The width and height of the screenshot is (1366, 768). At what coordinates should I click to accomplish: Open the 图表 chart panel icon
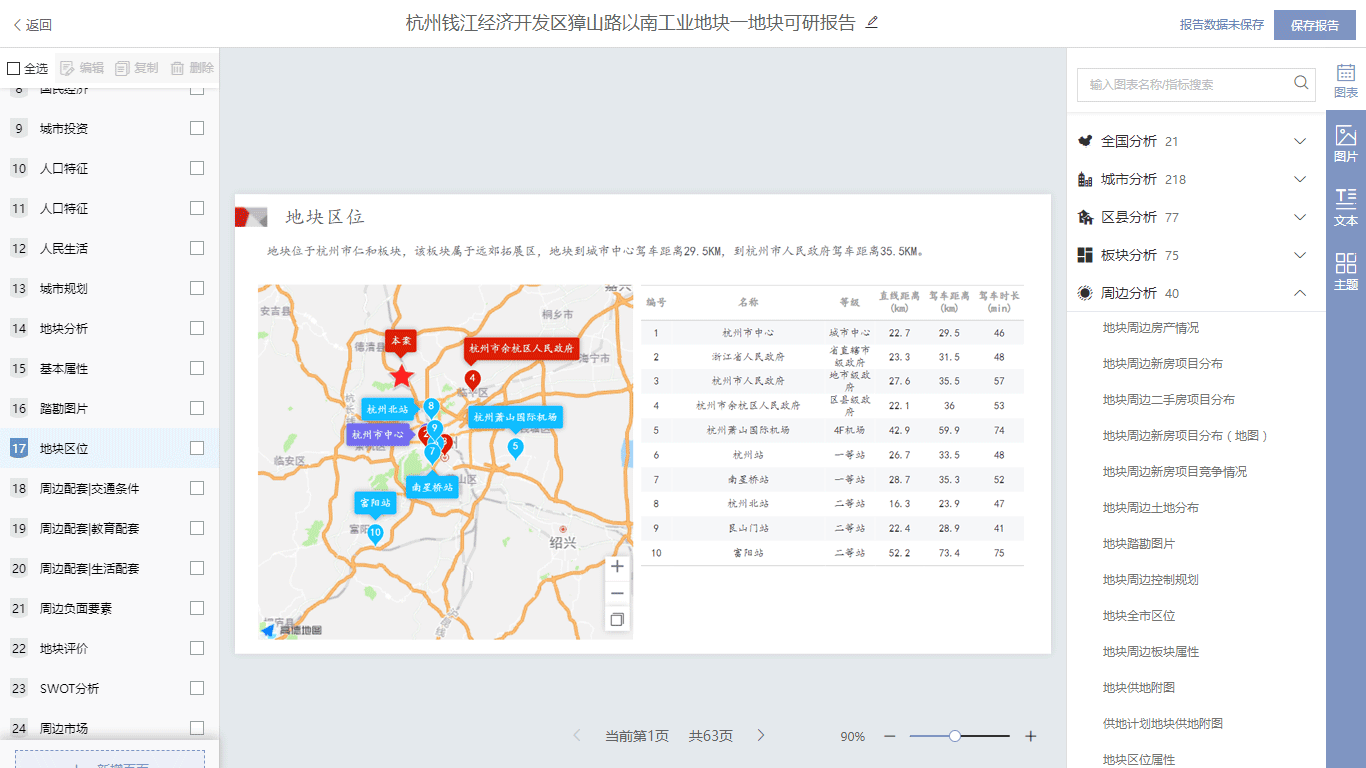[x=1346, y=79]
